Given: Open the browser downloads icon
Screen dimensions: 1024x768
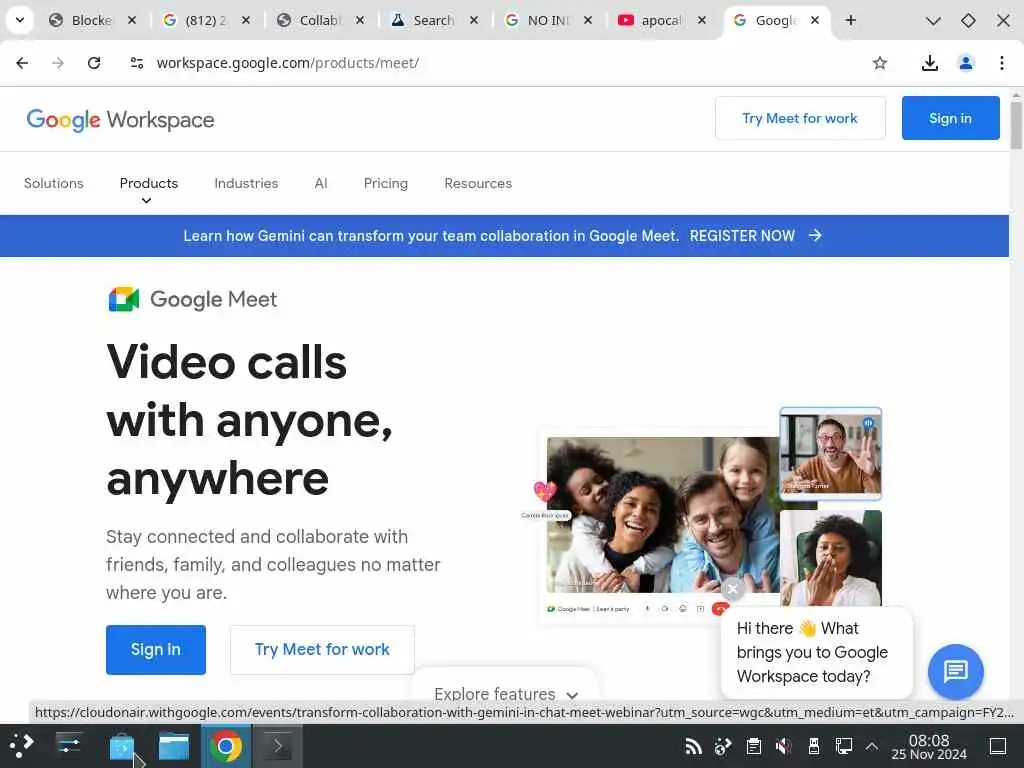Looking at the screenshot, I should click(929, 63).
